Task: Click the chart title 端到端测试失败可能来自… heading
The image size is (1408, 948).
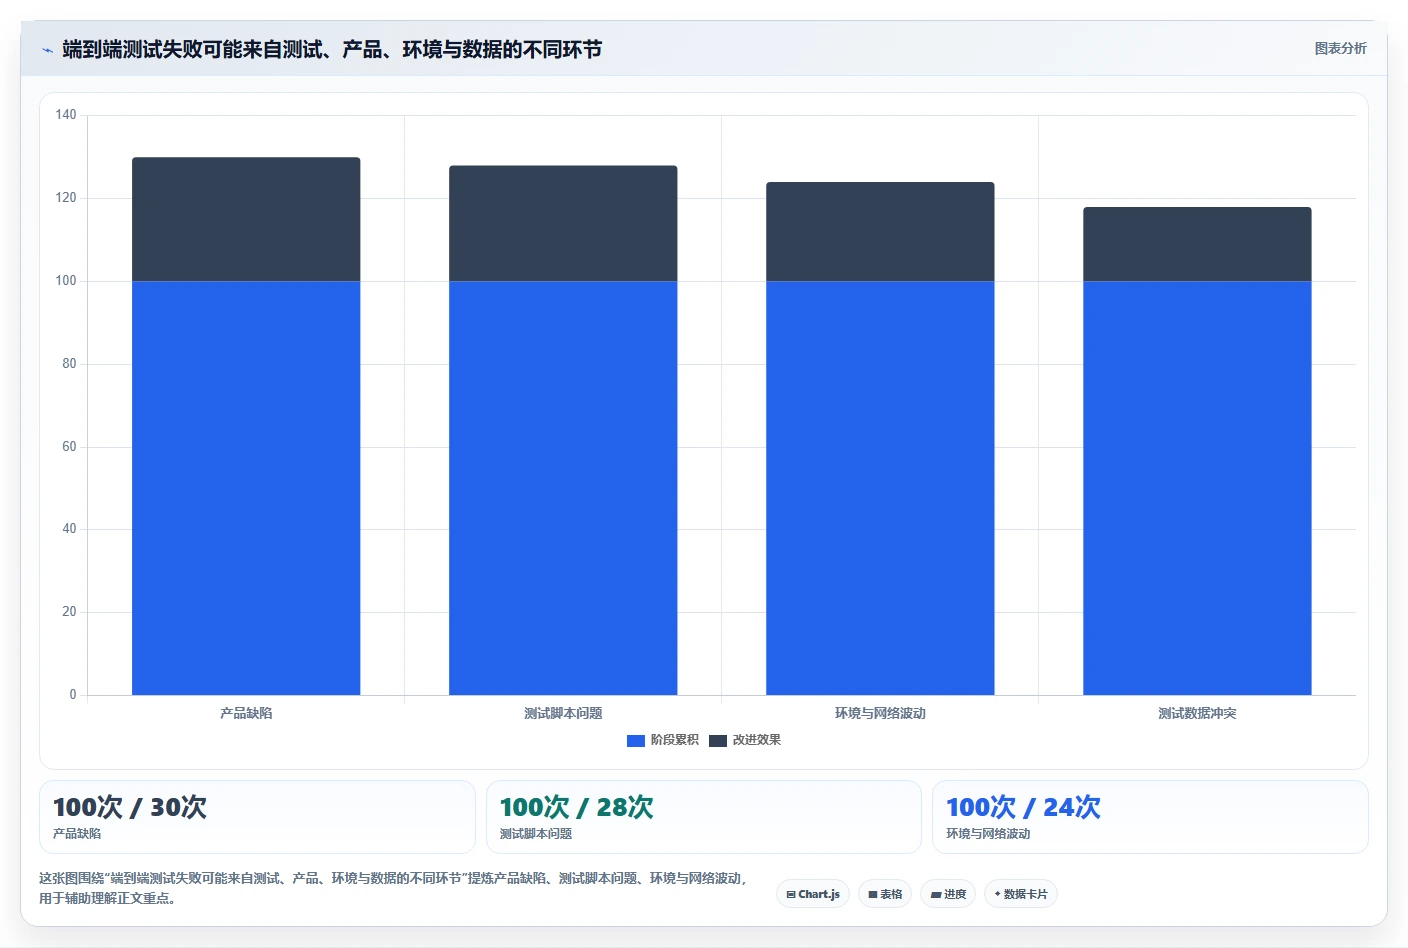Action: tap(332, 49)
